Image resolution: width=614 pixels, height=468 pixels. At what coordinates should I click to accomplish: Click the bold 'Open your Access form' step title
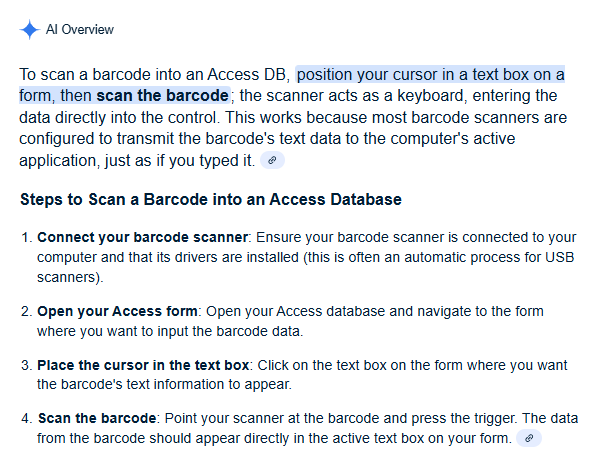pyautogui.click(x=117, y=311)
